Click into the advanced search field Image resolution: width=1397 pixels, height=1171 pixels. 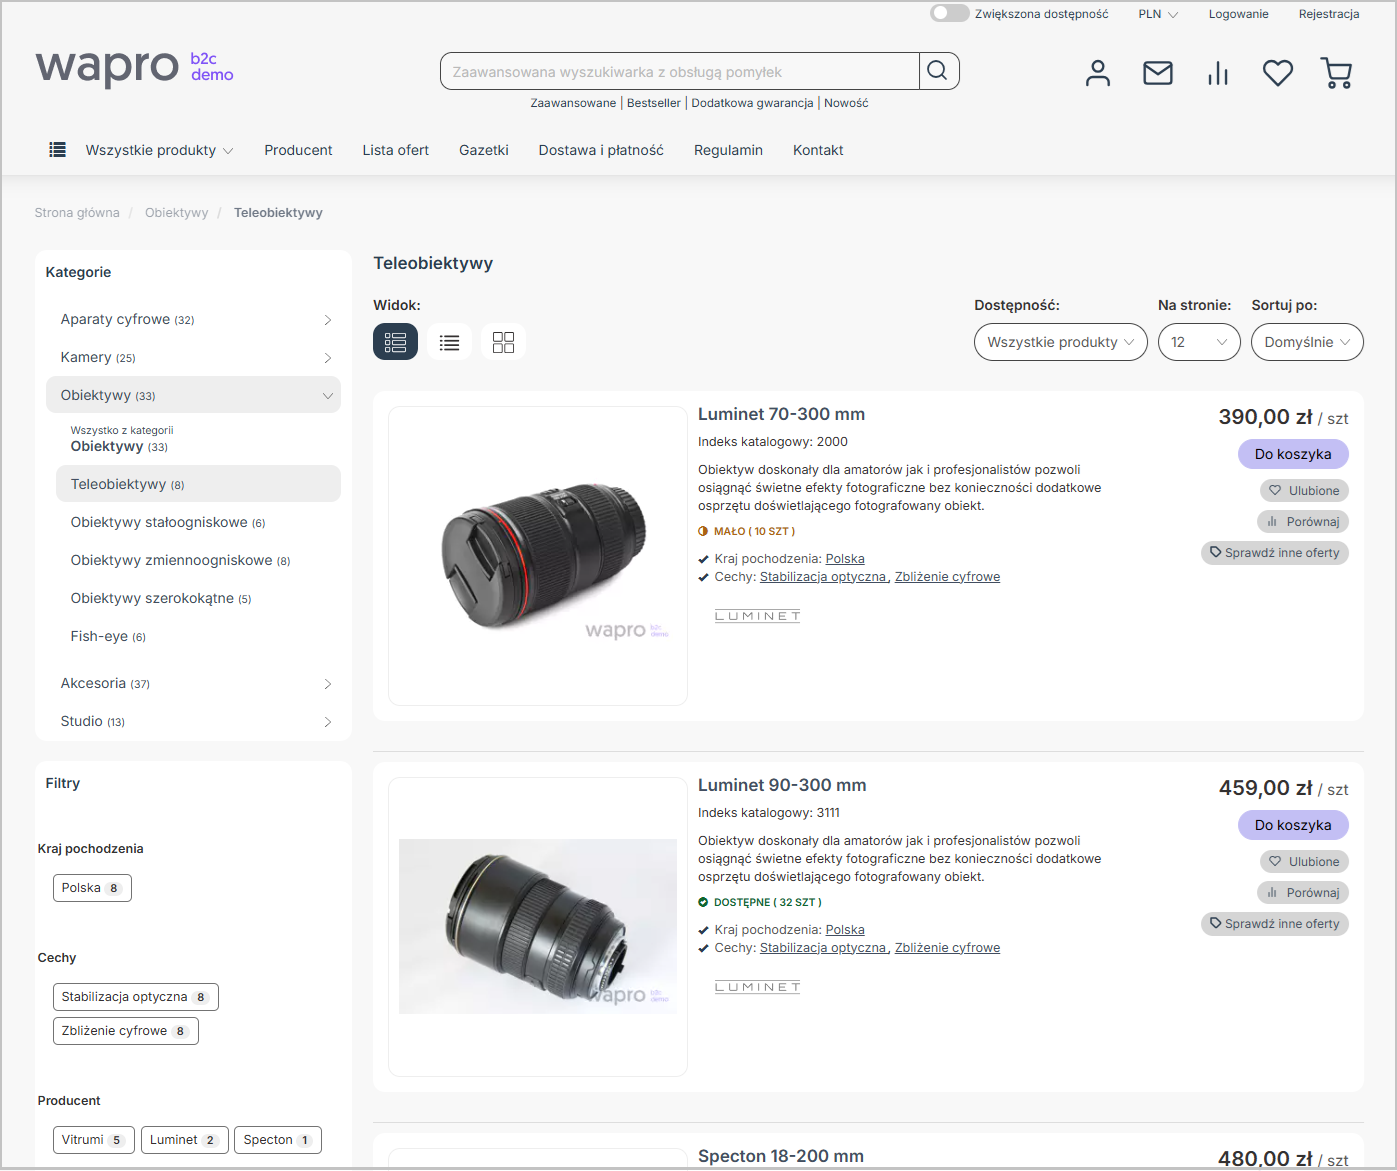[x=680, y=72]
